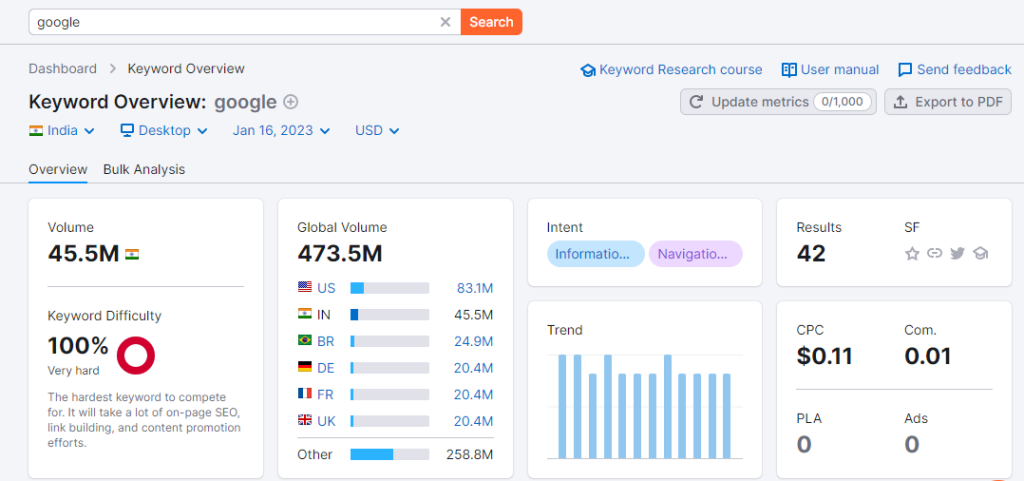Viewport: 1024px width, 481px height.
Task: Click the red Keyword Difficulty donut chart
Action: pos(136,356)
